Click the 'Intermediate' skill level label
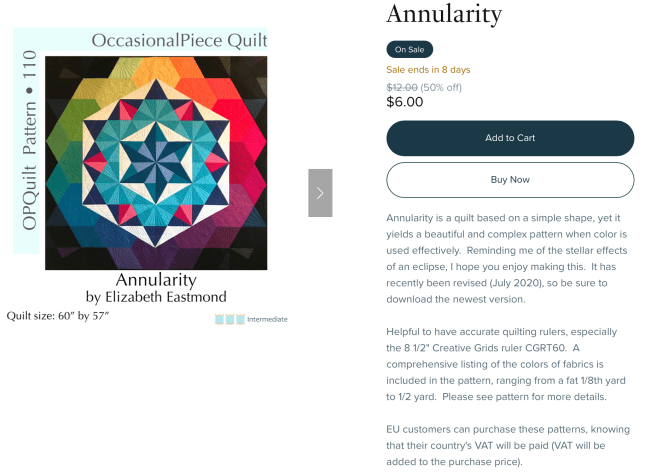 pyautogui.click(x=267, y=319)
